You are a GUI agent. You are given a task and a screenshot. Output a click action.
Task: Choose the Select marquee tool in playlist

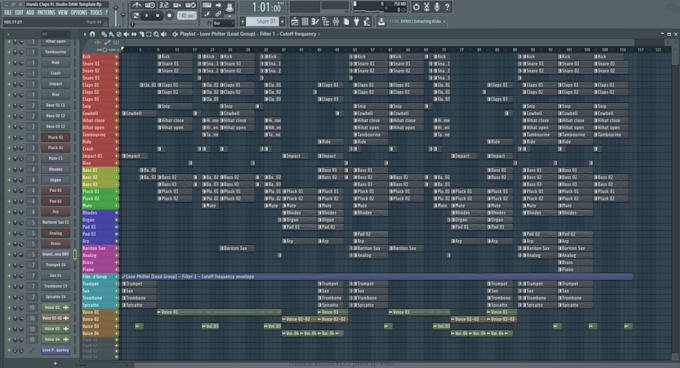[x=149, y=34]
